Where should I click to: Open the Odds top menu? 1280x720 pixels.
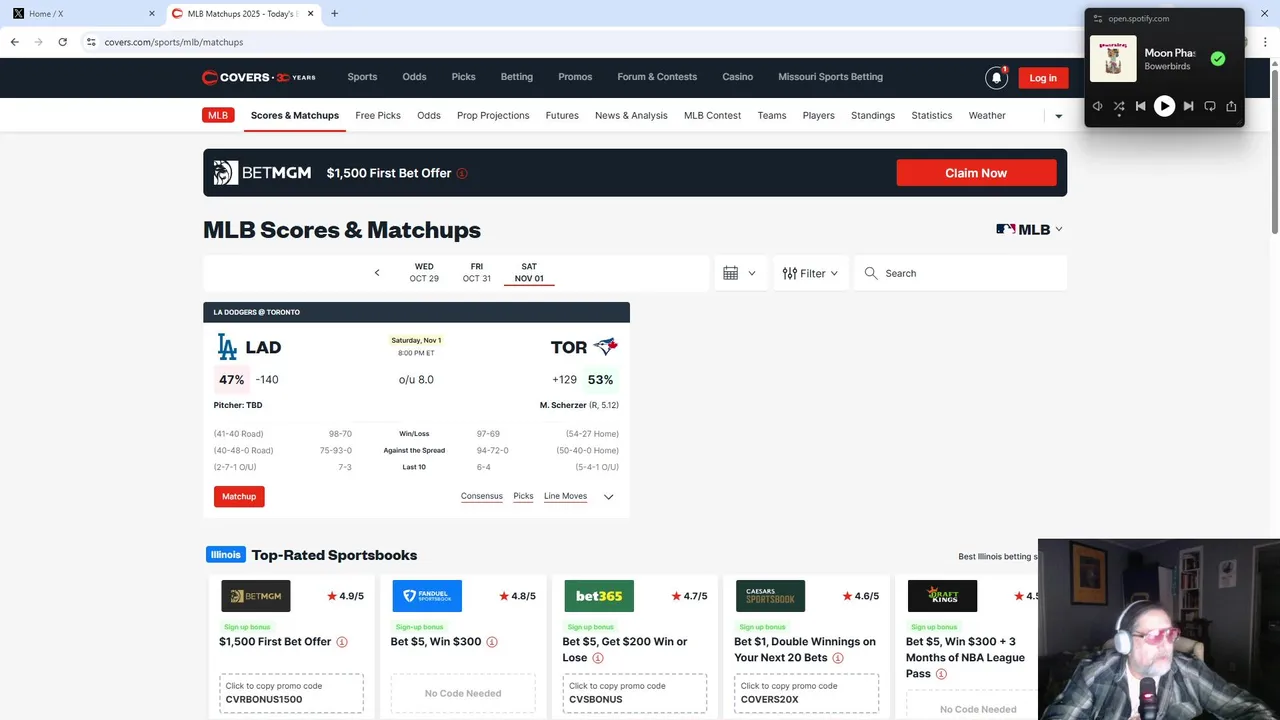pyautogui.click(x=414, y=77)
